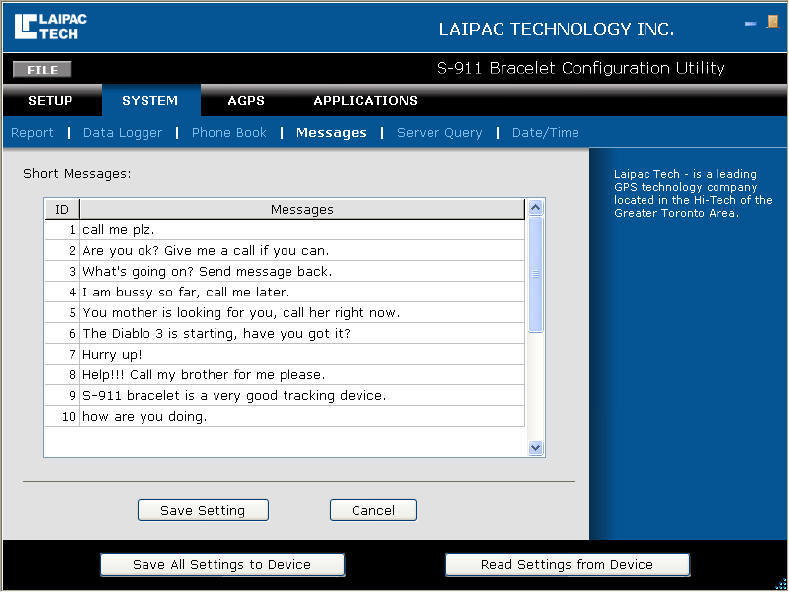The width and height of the screenshot is (789, 592).
Task: Click the messages list scroll up arrow
Action: point(535,207)
